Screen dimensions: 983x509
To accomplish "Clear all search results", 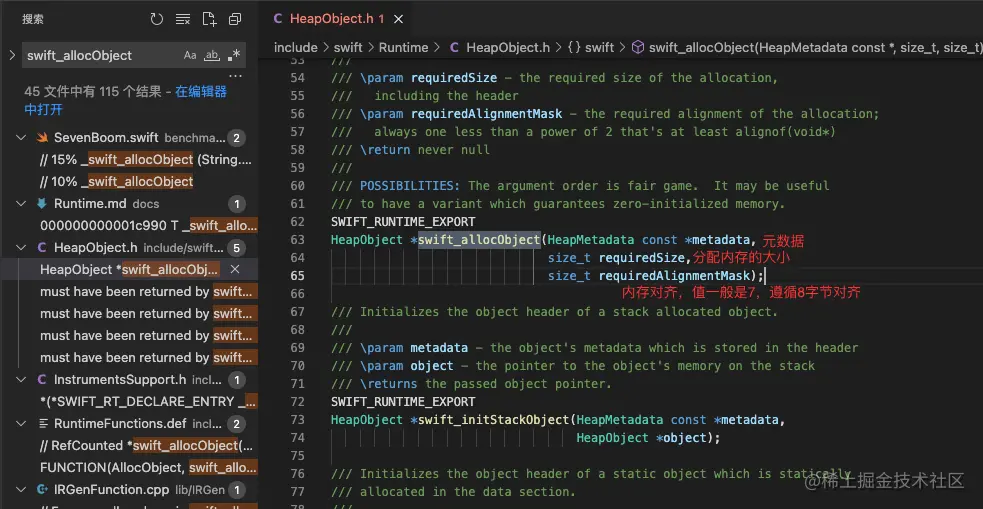I will point(182,19).
